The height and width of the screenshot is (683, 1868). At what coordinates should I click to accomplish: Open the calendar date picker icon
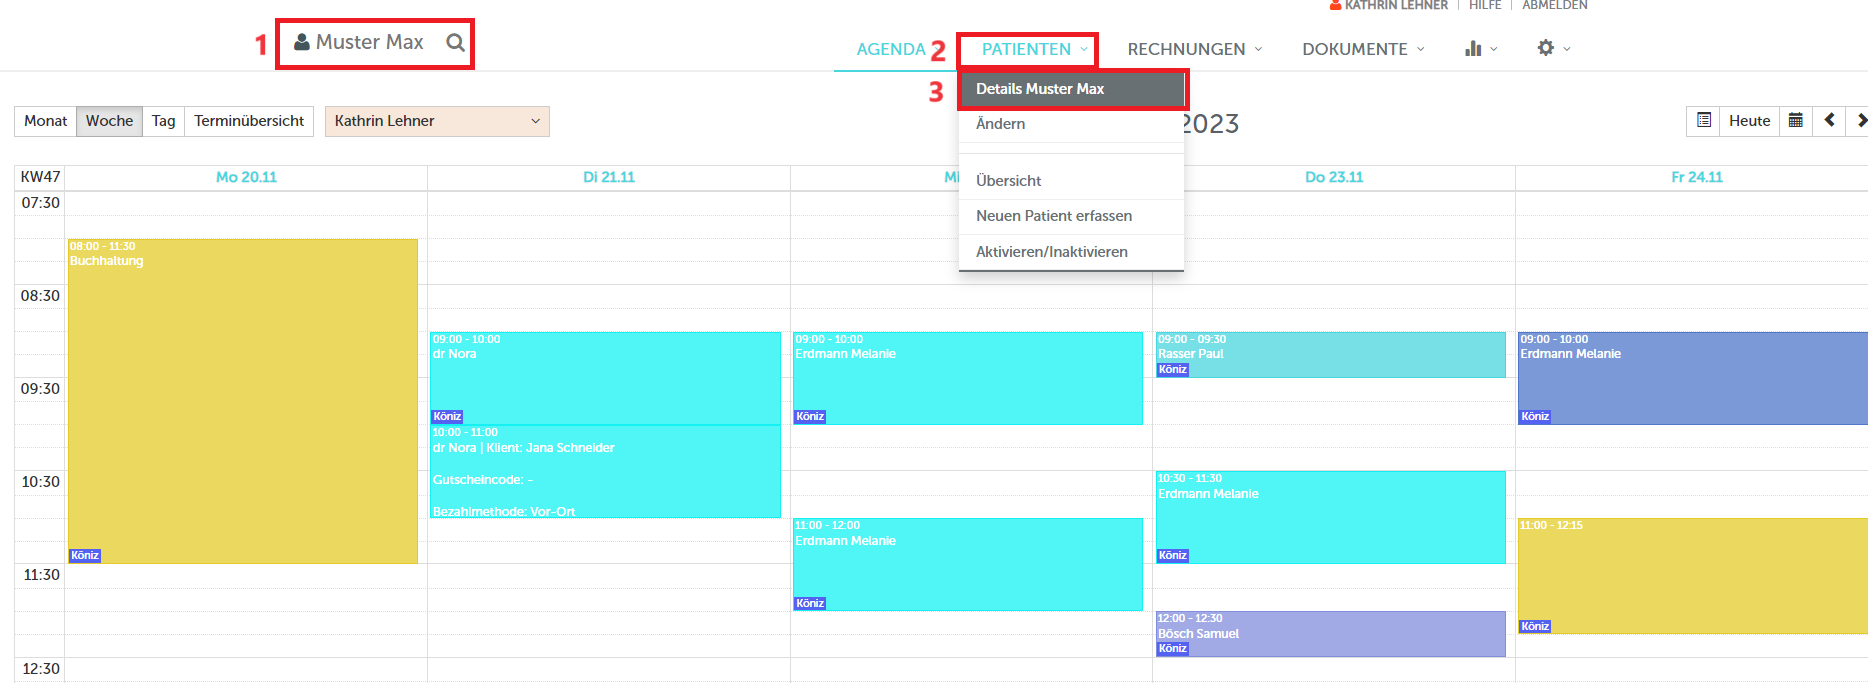pos(1796,120)
